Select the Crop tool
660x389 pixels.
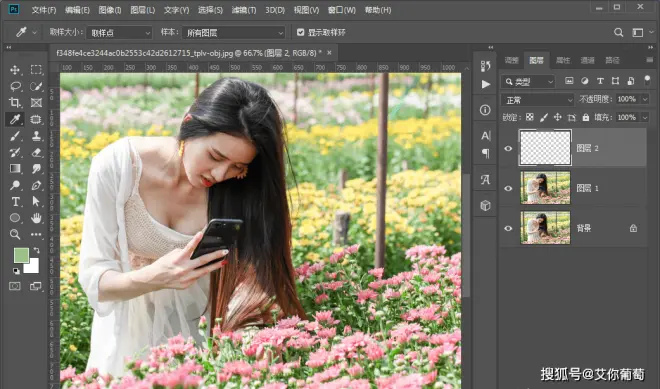click(x=15, y=103)
